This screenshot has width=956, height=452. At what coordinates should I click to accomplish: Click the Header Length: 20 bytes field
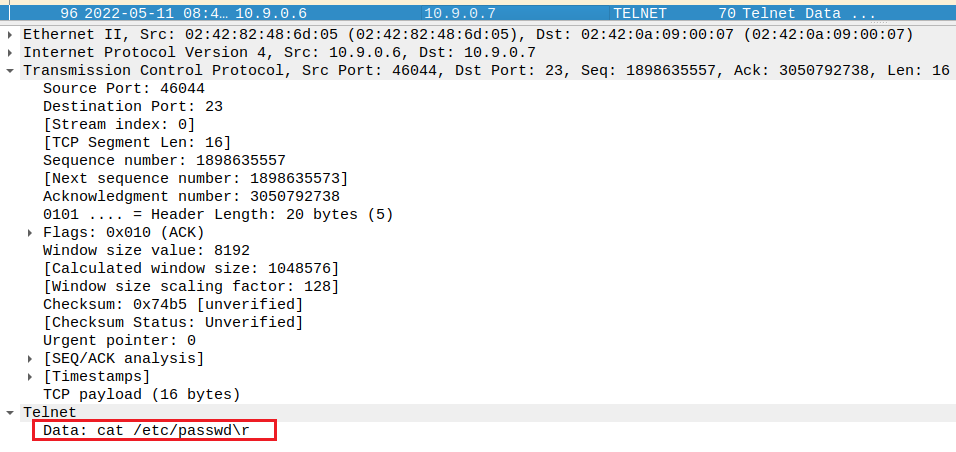(x=217, y=214)
